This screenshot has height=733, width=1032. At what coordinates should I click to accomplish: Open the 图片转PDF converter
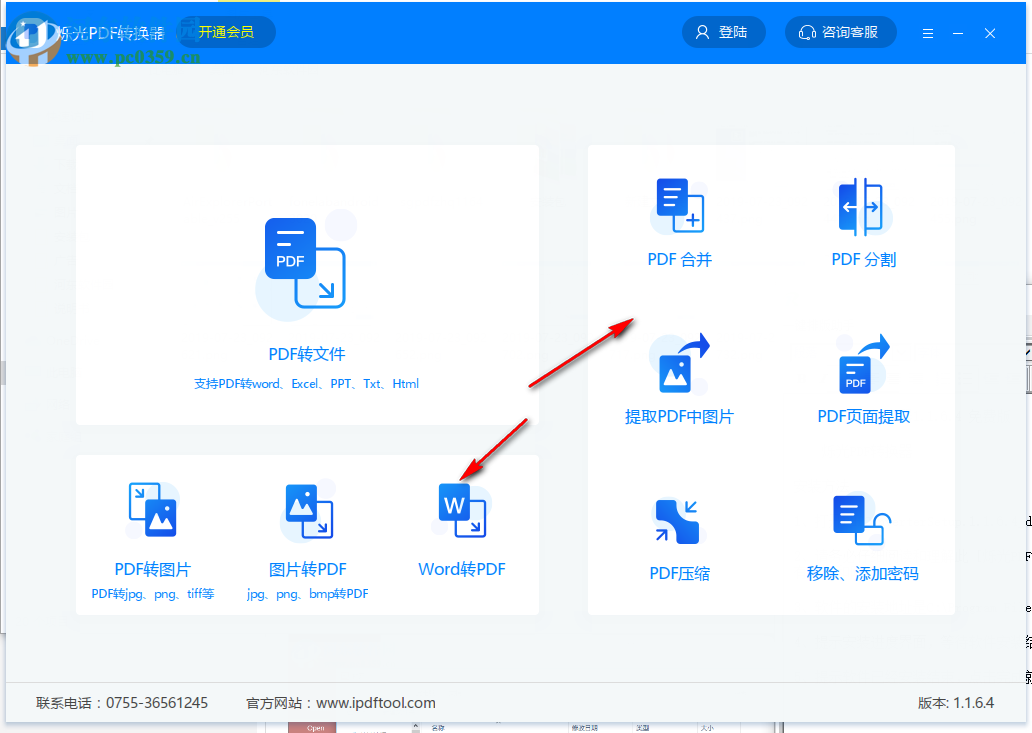coord(307,530)
